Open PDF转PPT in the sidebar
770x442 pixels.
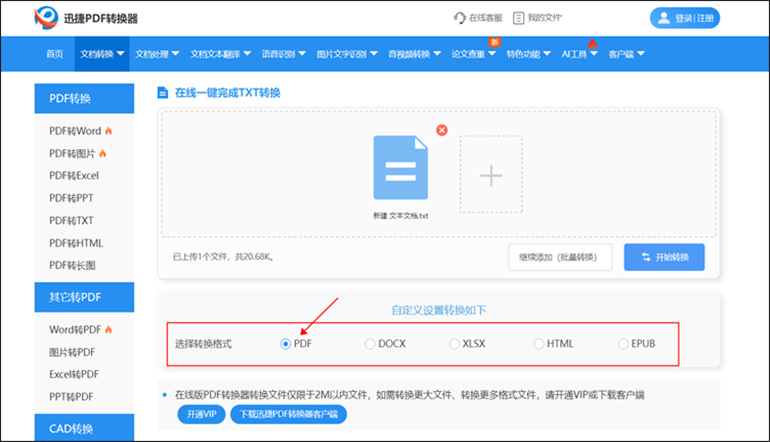tap(71, 198)
